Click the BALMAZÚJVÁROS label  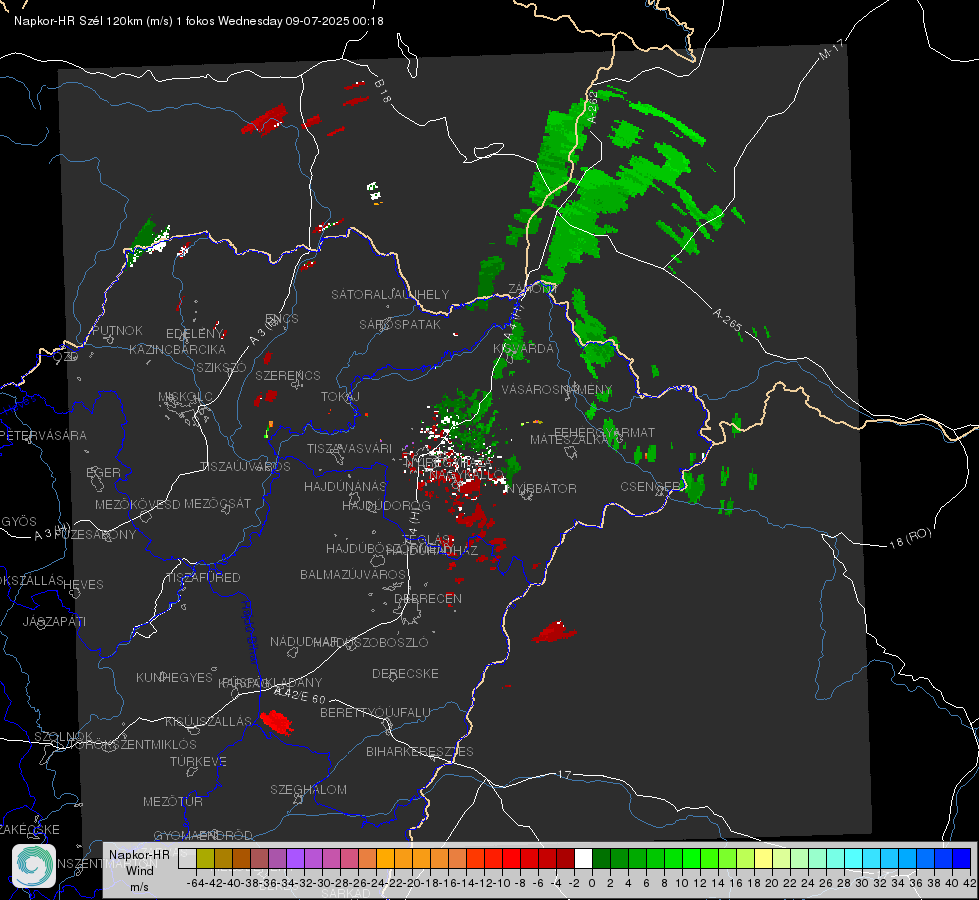353,574
